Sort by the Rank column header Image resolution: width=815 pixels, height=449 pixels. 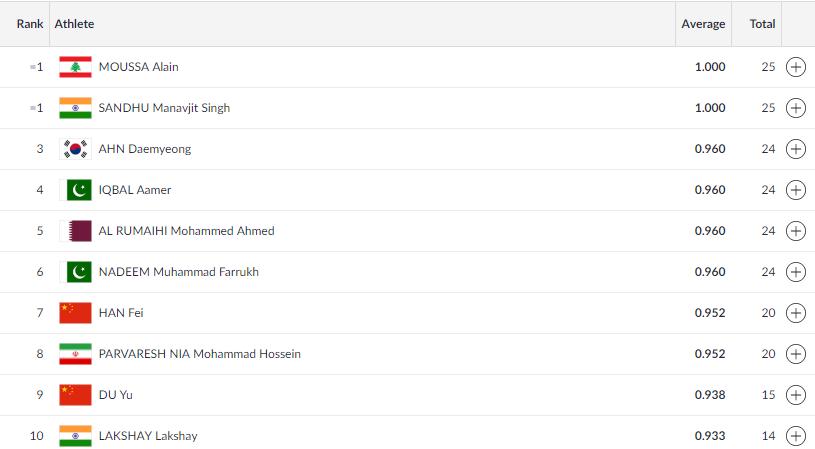click(x=30, y=24)
